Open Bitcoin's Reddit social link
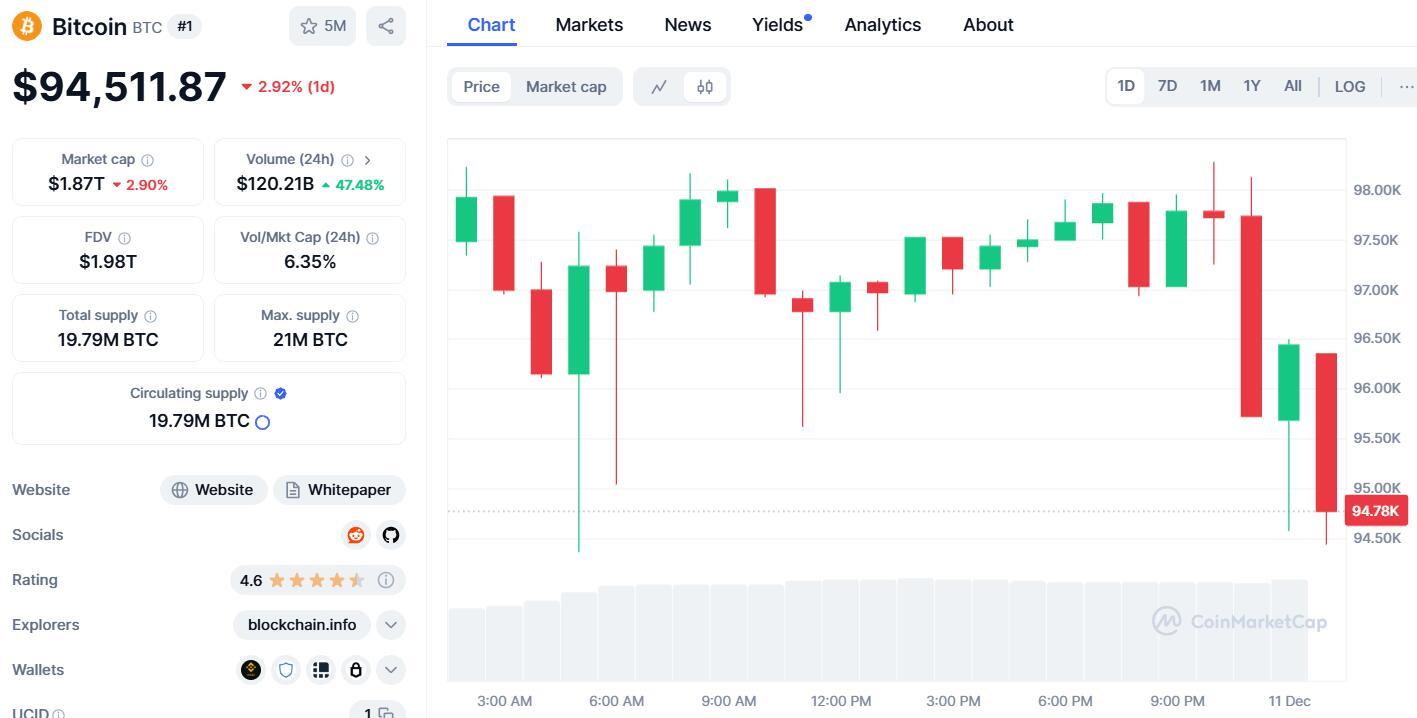Screen dimensions: 1417x718 [355, 535]
